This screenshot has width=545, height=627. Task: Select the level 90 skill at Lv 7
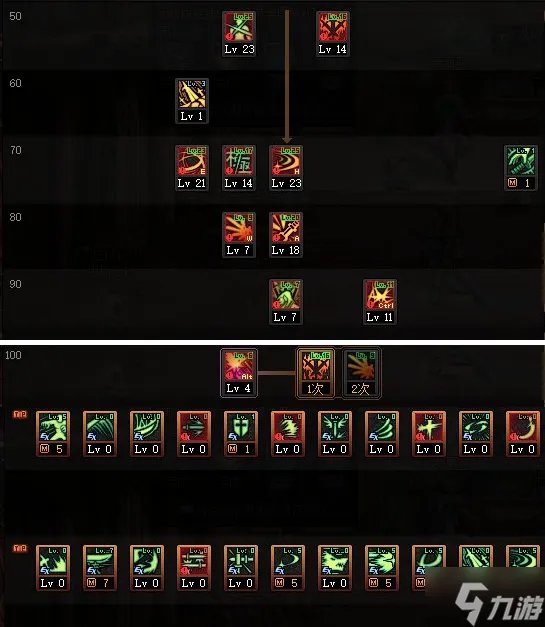286,302
